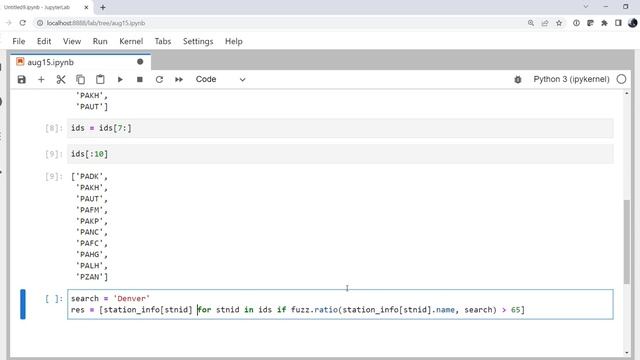Click cell 9 containing ids[:10]
640x360 pixels.
click(340, 154)
